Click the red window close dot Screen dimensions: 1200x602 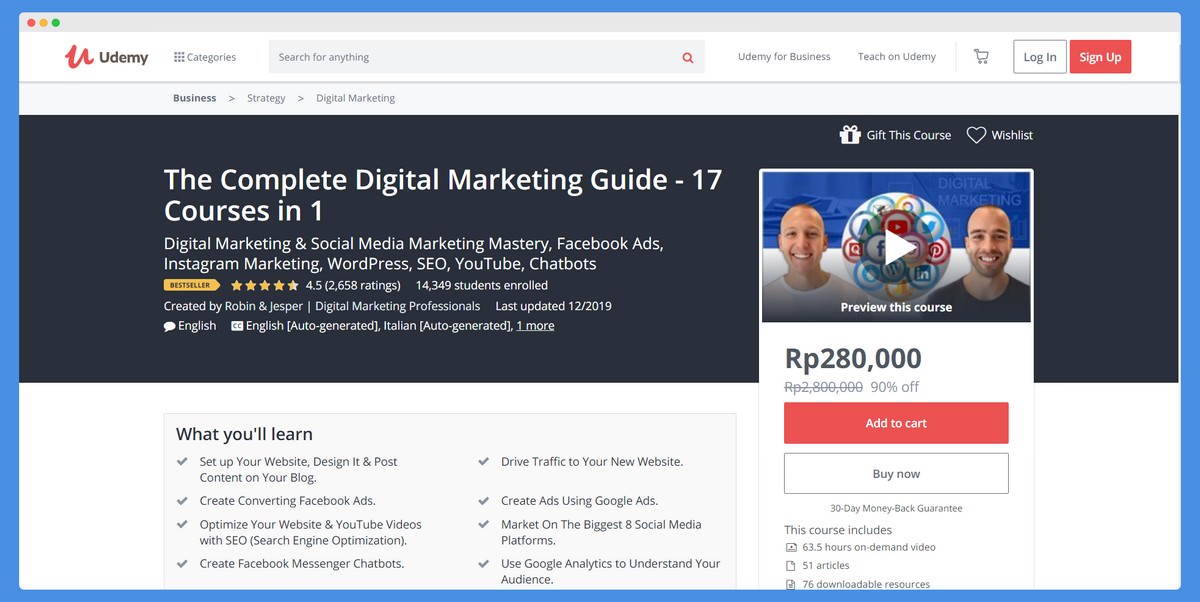point(31,23)
